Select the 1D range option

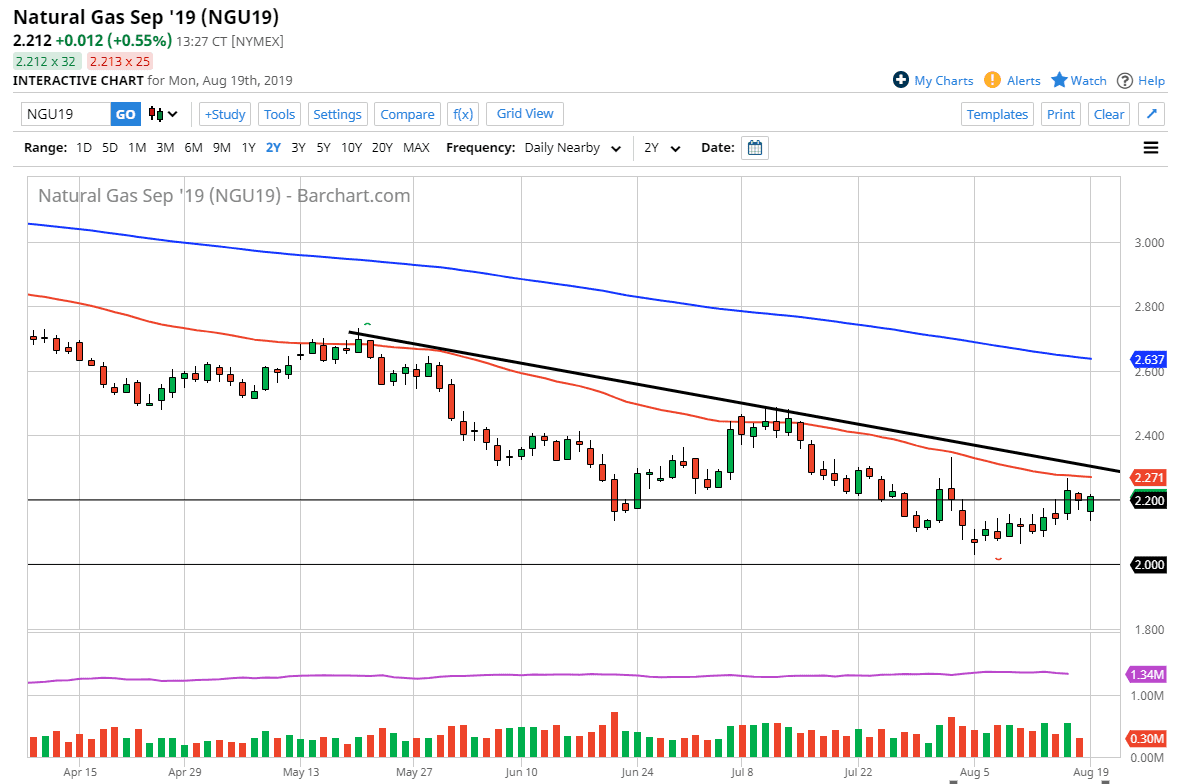pyautogui.click(x=84, y=148)
